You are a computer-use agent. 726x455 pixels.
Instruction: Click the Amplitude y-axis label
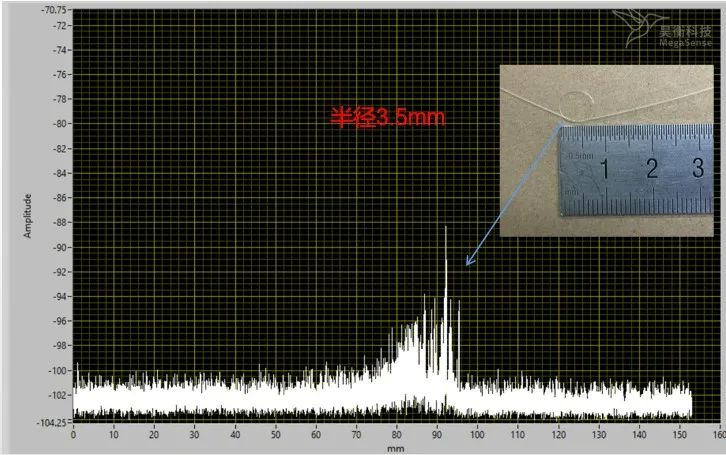[28, 215]
